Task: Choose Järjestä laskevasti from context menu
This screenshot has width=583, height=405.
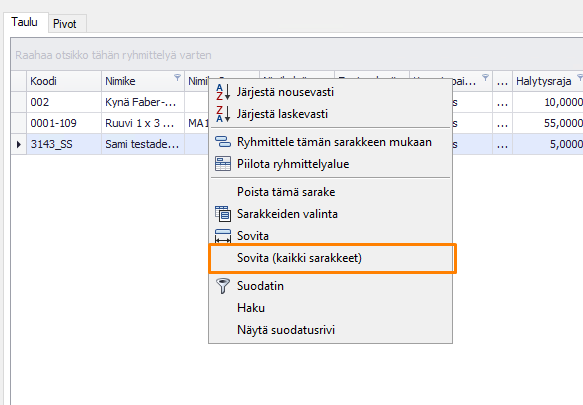Action: (330, 114)
